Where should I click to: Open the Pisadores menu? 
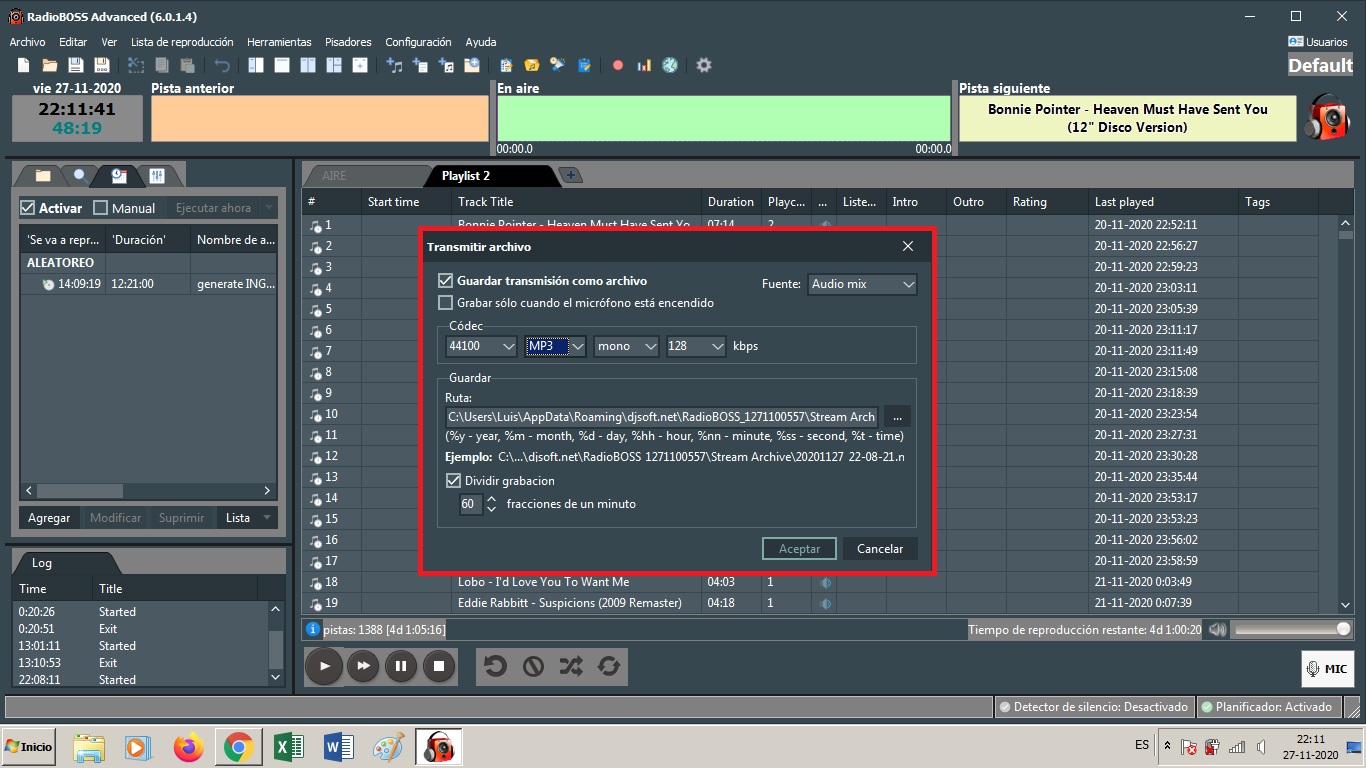(348, 42)
